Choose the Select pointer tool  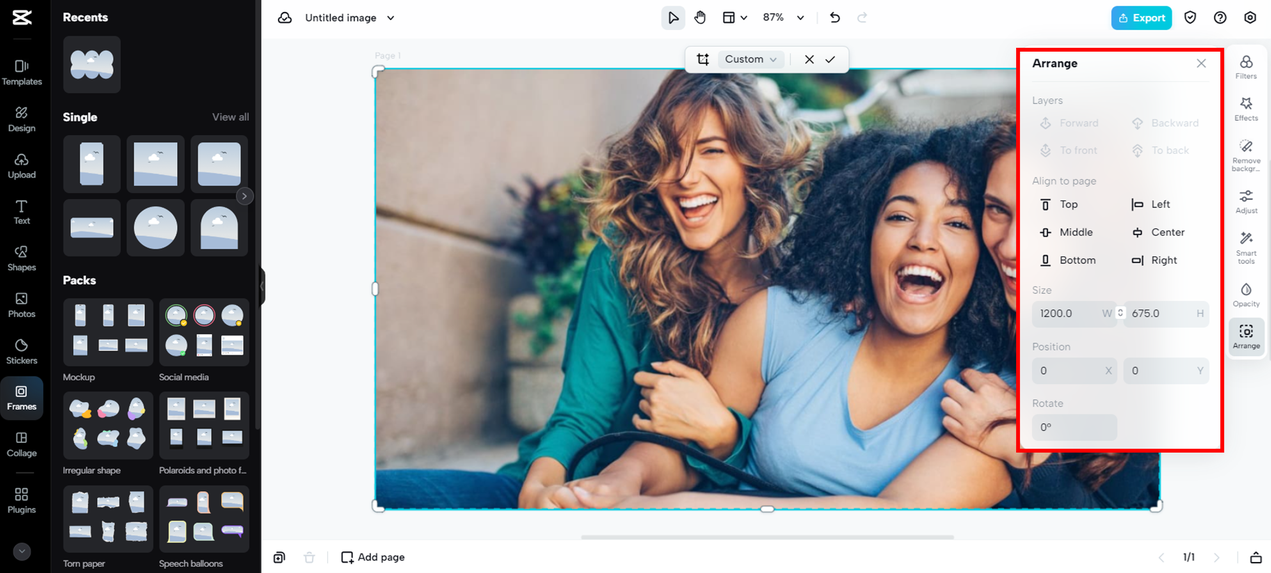(673, 18)
